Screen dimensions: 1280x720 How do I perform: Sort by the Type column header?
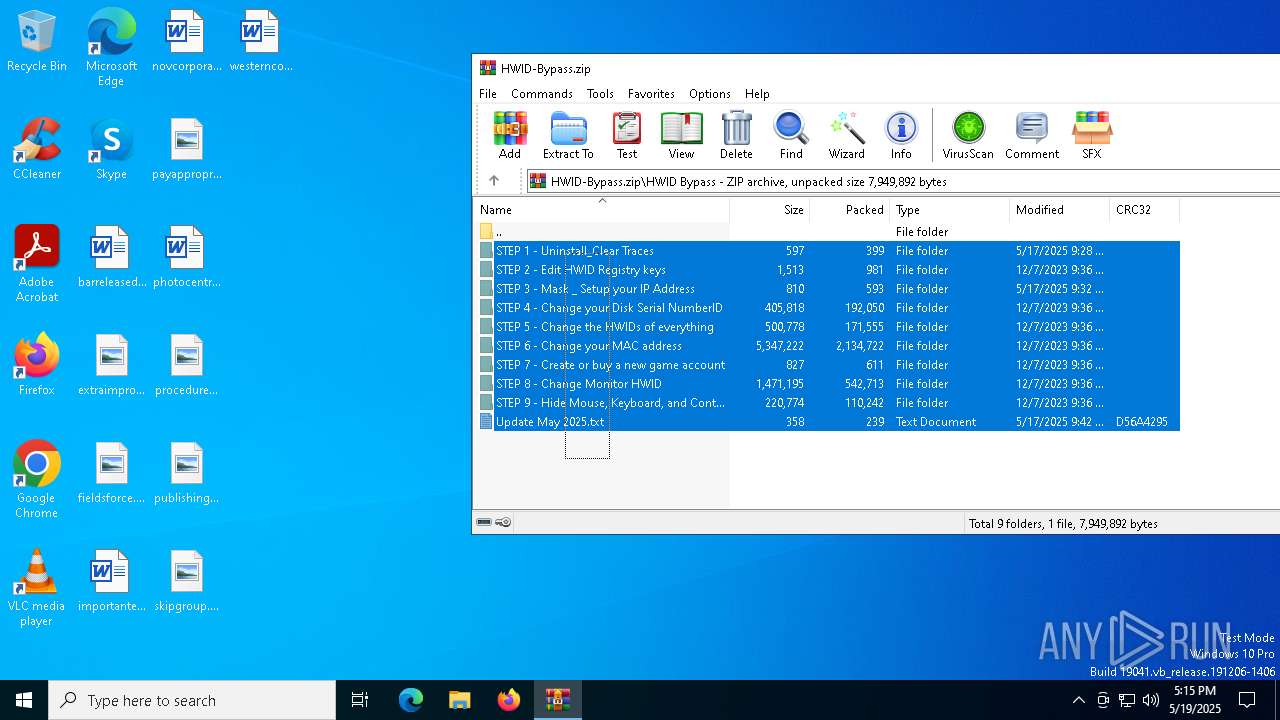pyautogui.click(x=949, y=210)
